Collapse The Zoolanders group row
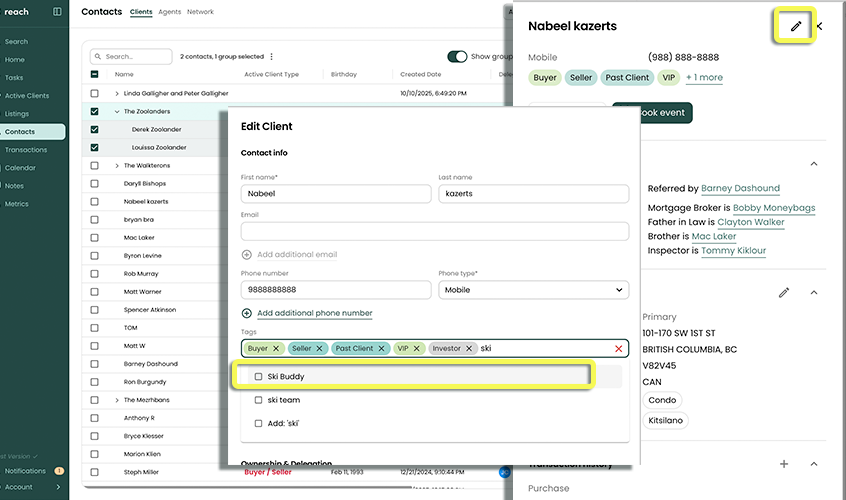Screen dimensions: 846x500 pos(117,112)
